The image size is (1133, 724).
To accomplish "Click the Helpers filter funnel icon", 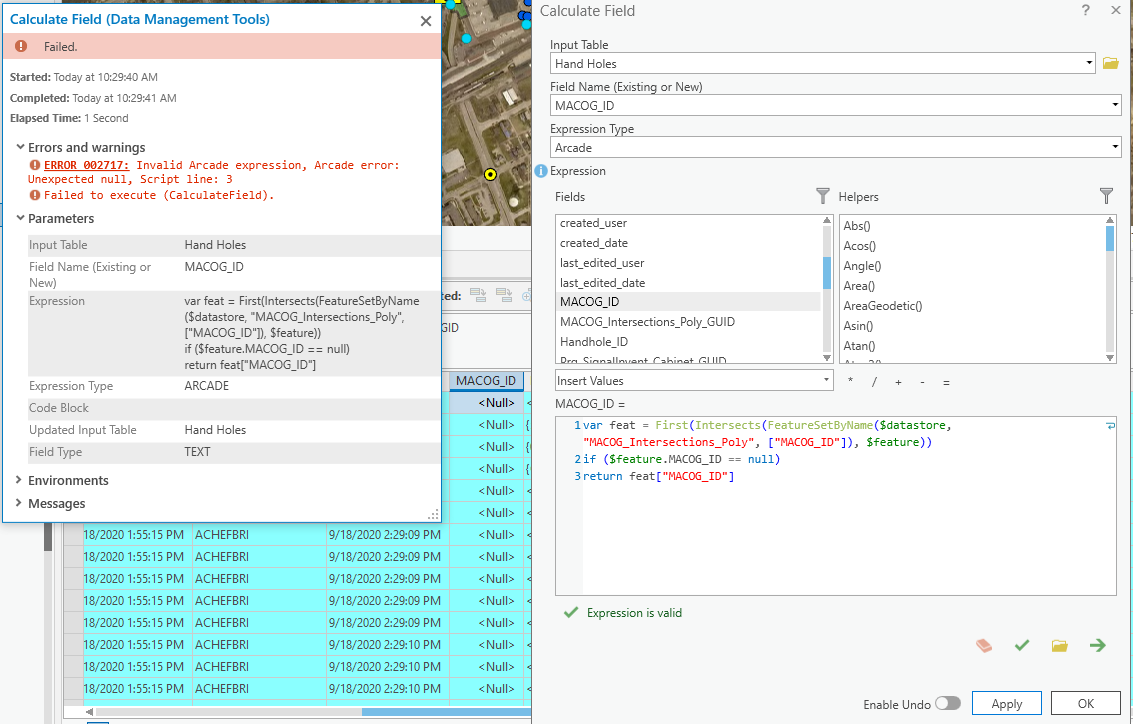I will [1106, 196].
